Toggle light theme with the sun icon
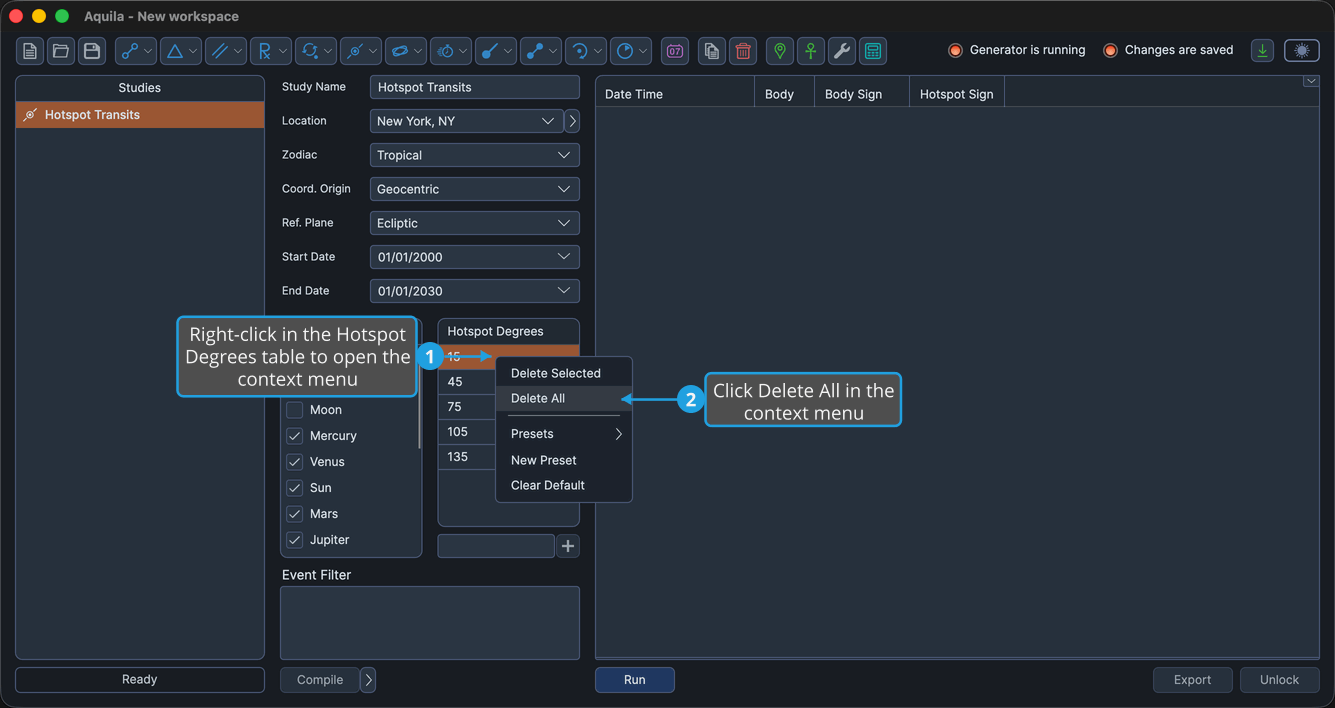Viewport: 1335px width, 708px height. pyautogui.click(x=1302, y=51)
